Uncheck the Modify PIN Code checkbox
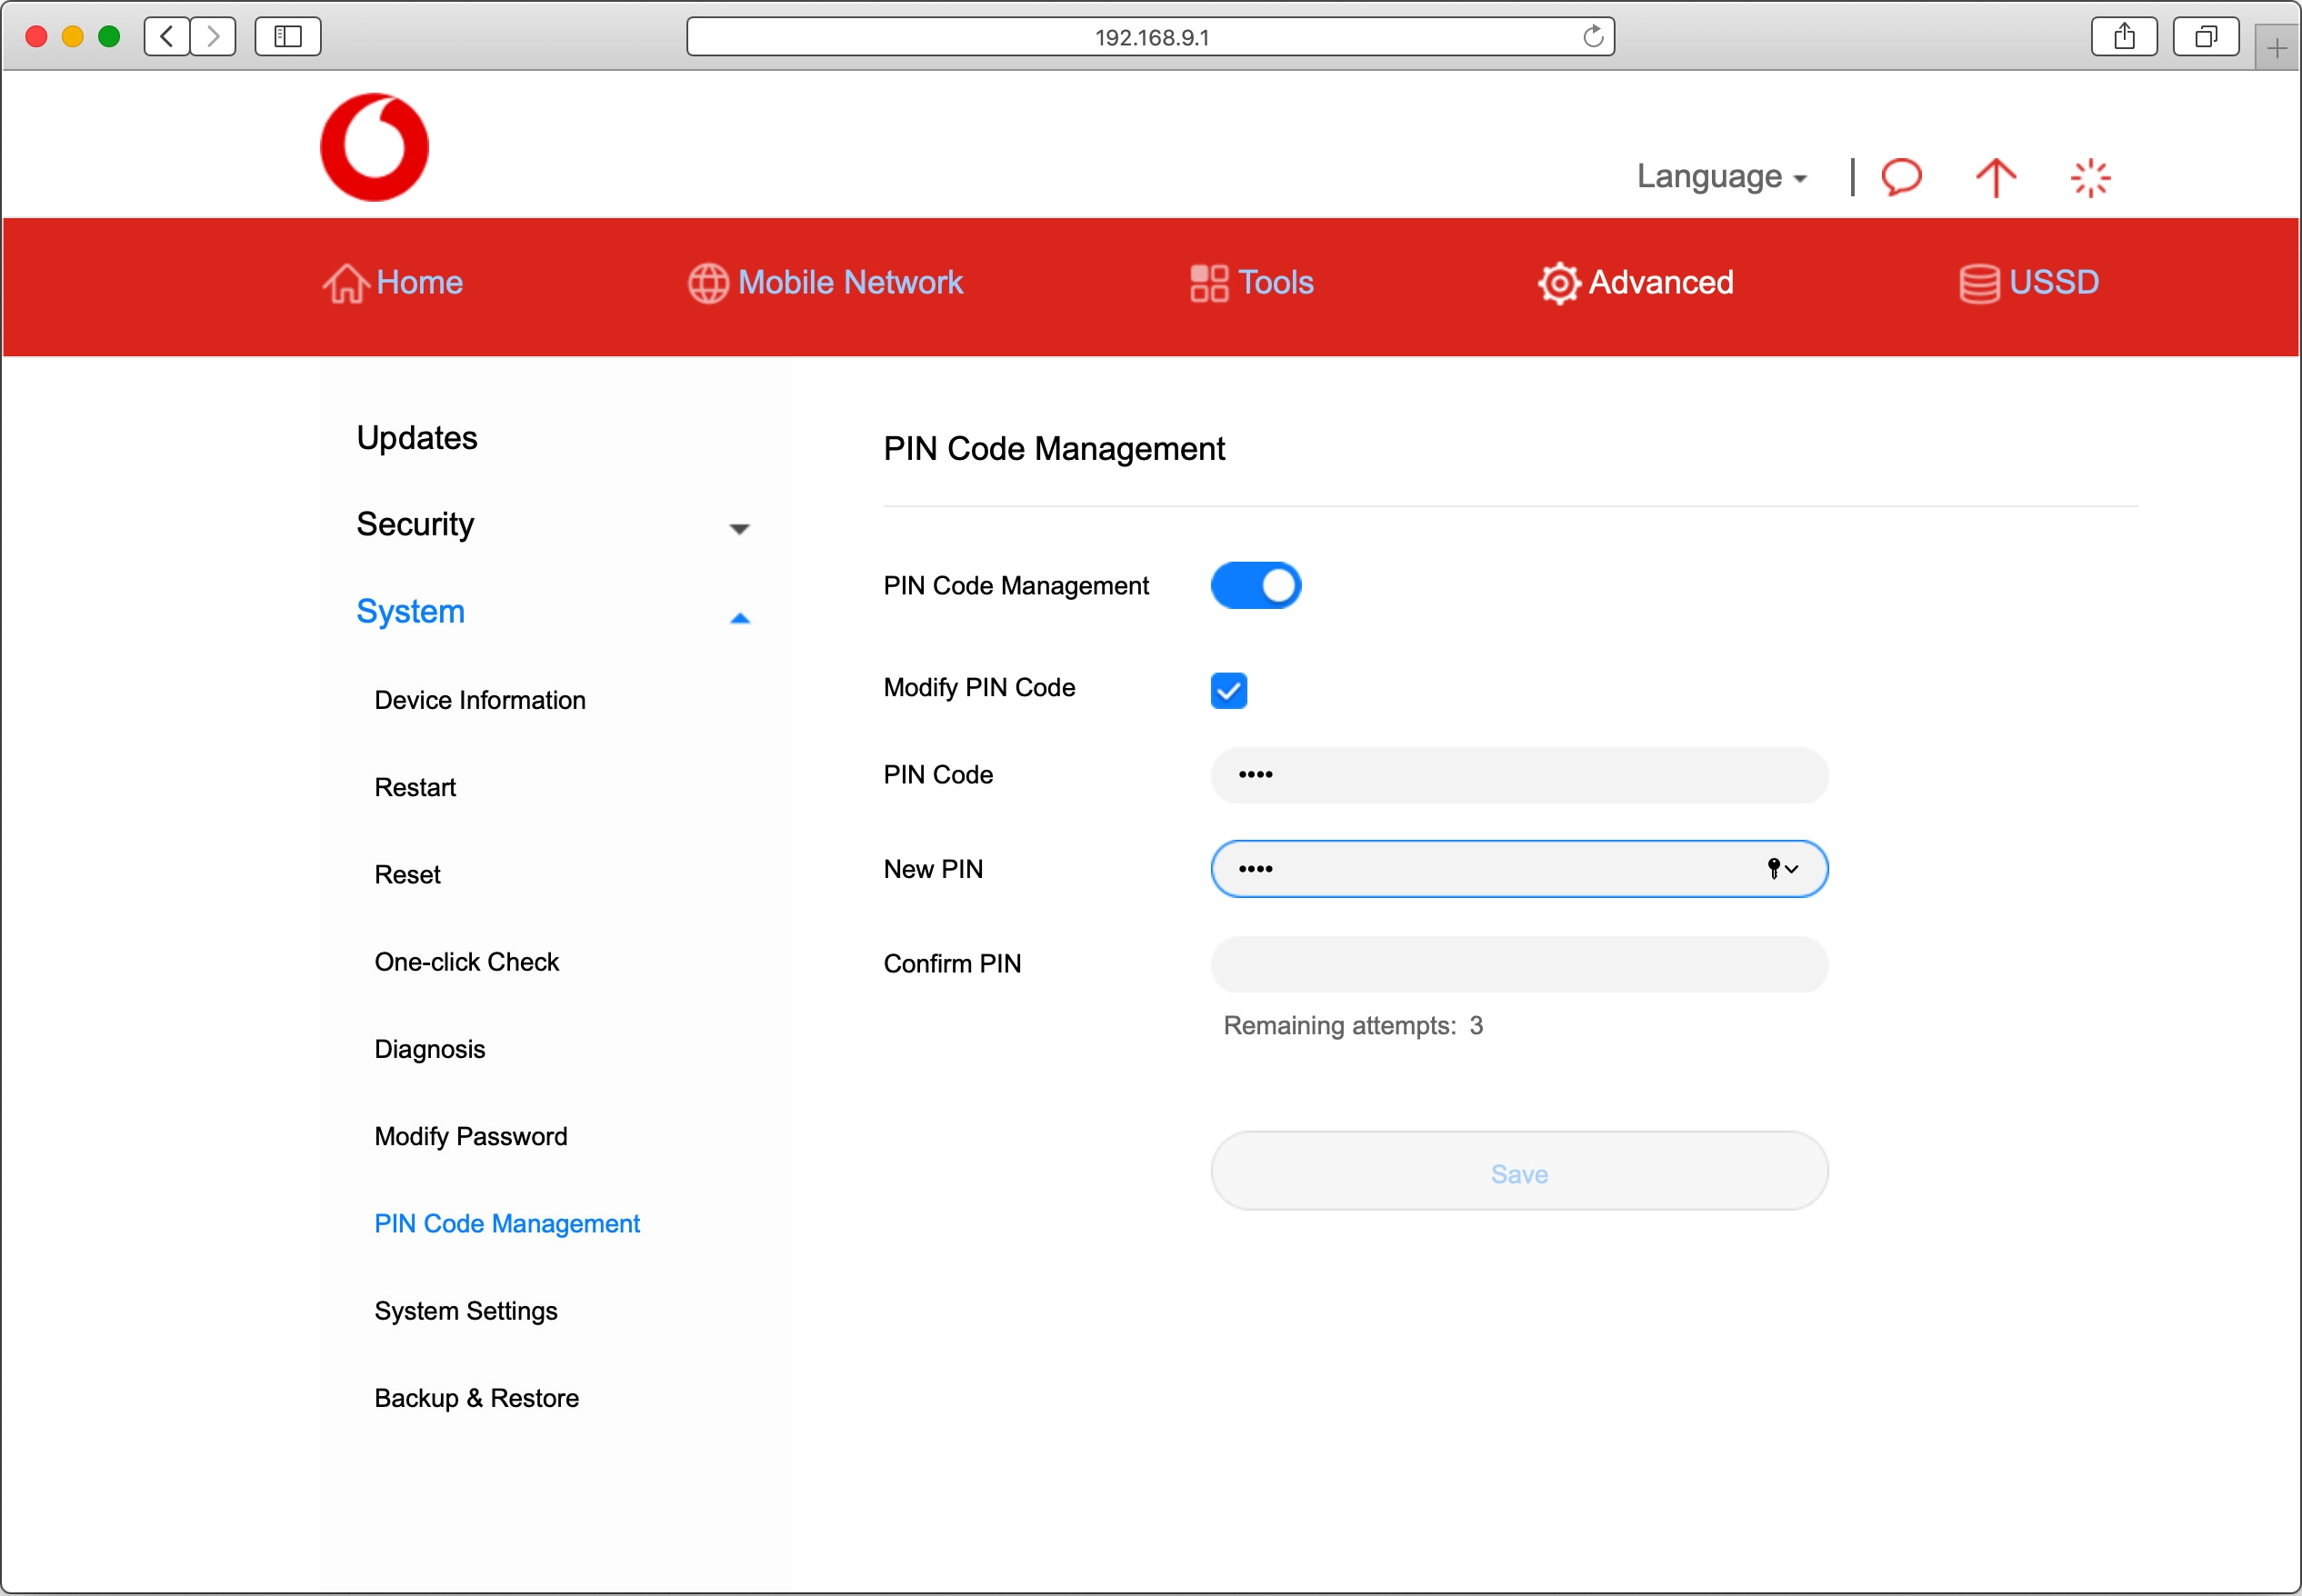Screen dimensions: 2302x1596 point(1228,690)
